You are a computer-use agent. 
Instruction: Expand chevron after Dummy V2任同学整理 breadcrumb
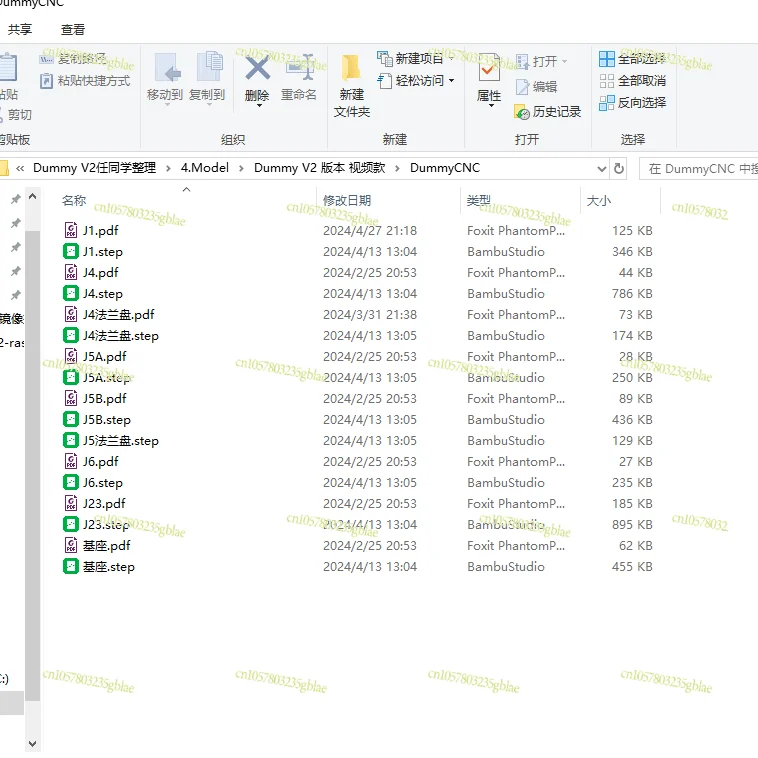pyautogui.click(x=168, y=168)
